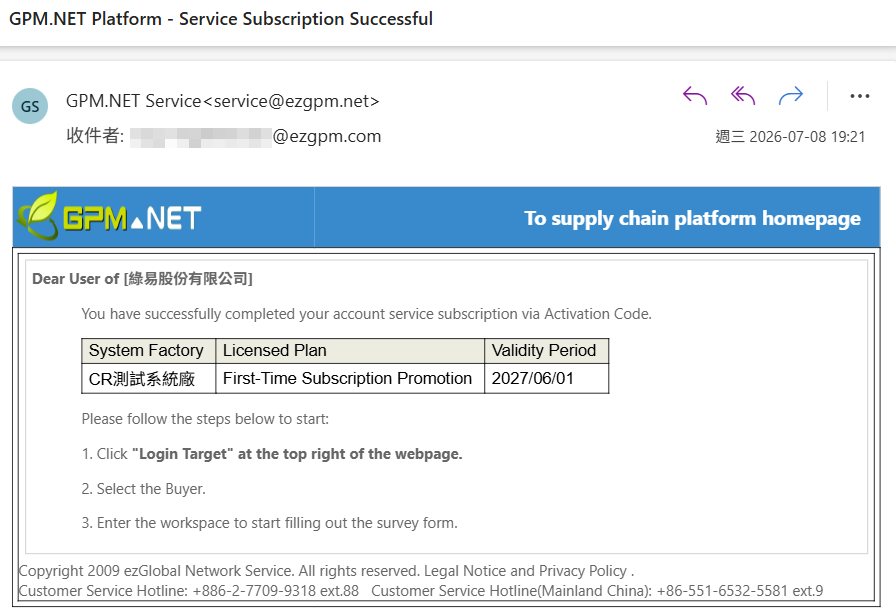Screen dimensions: 896x614
Task: Click the Validity Period column header
Action: tap(547, 350)
